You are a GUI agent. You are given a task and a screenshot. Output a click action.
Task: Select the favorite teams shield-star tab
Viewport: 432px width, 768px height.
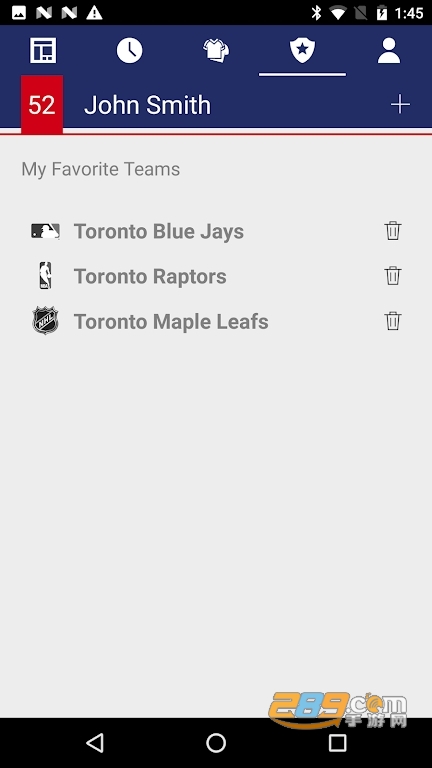pos(302,50)
